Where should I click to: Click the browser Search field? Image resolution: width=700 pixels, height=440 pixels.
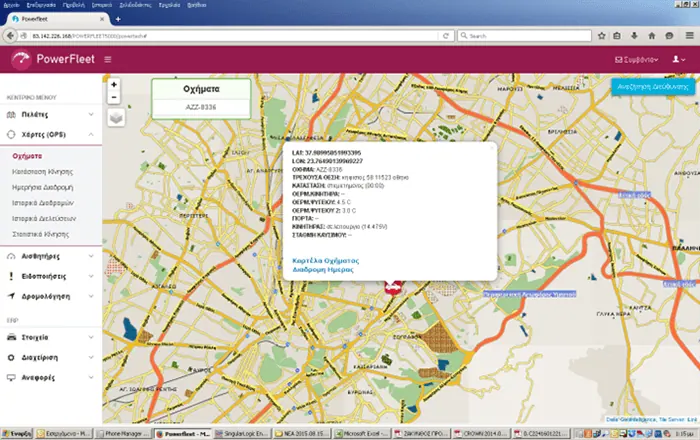click(525, 36)
